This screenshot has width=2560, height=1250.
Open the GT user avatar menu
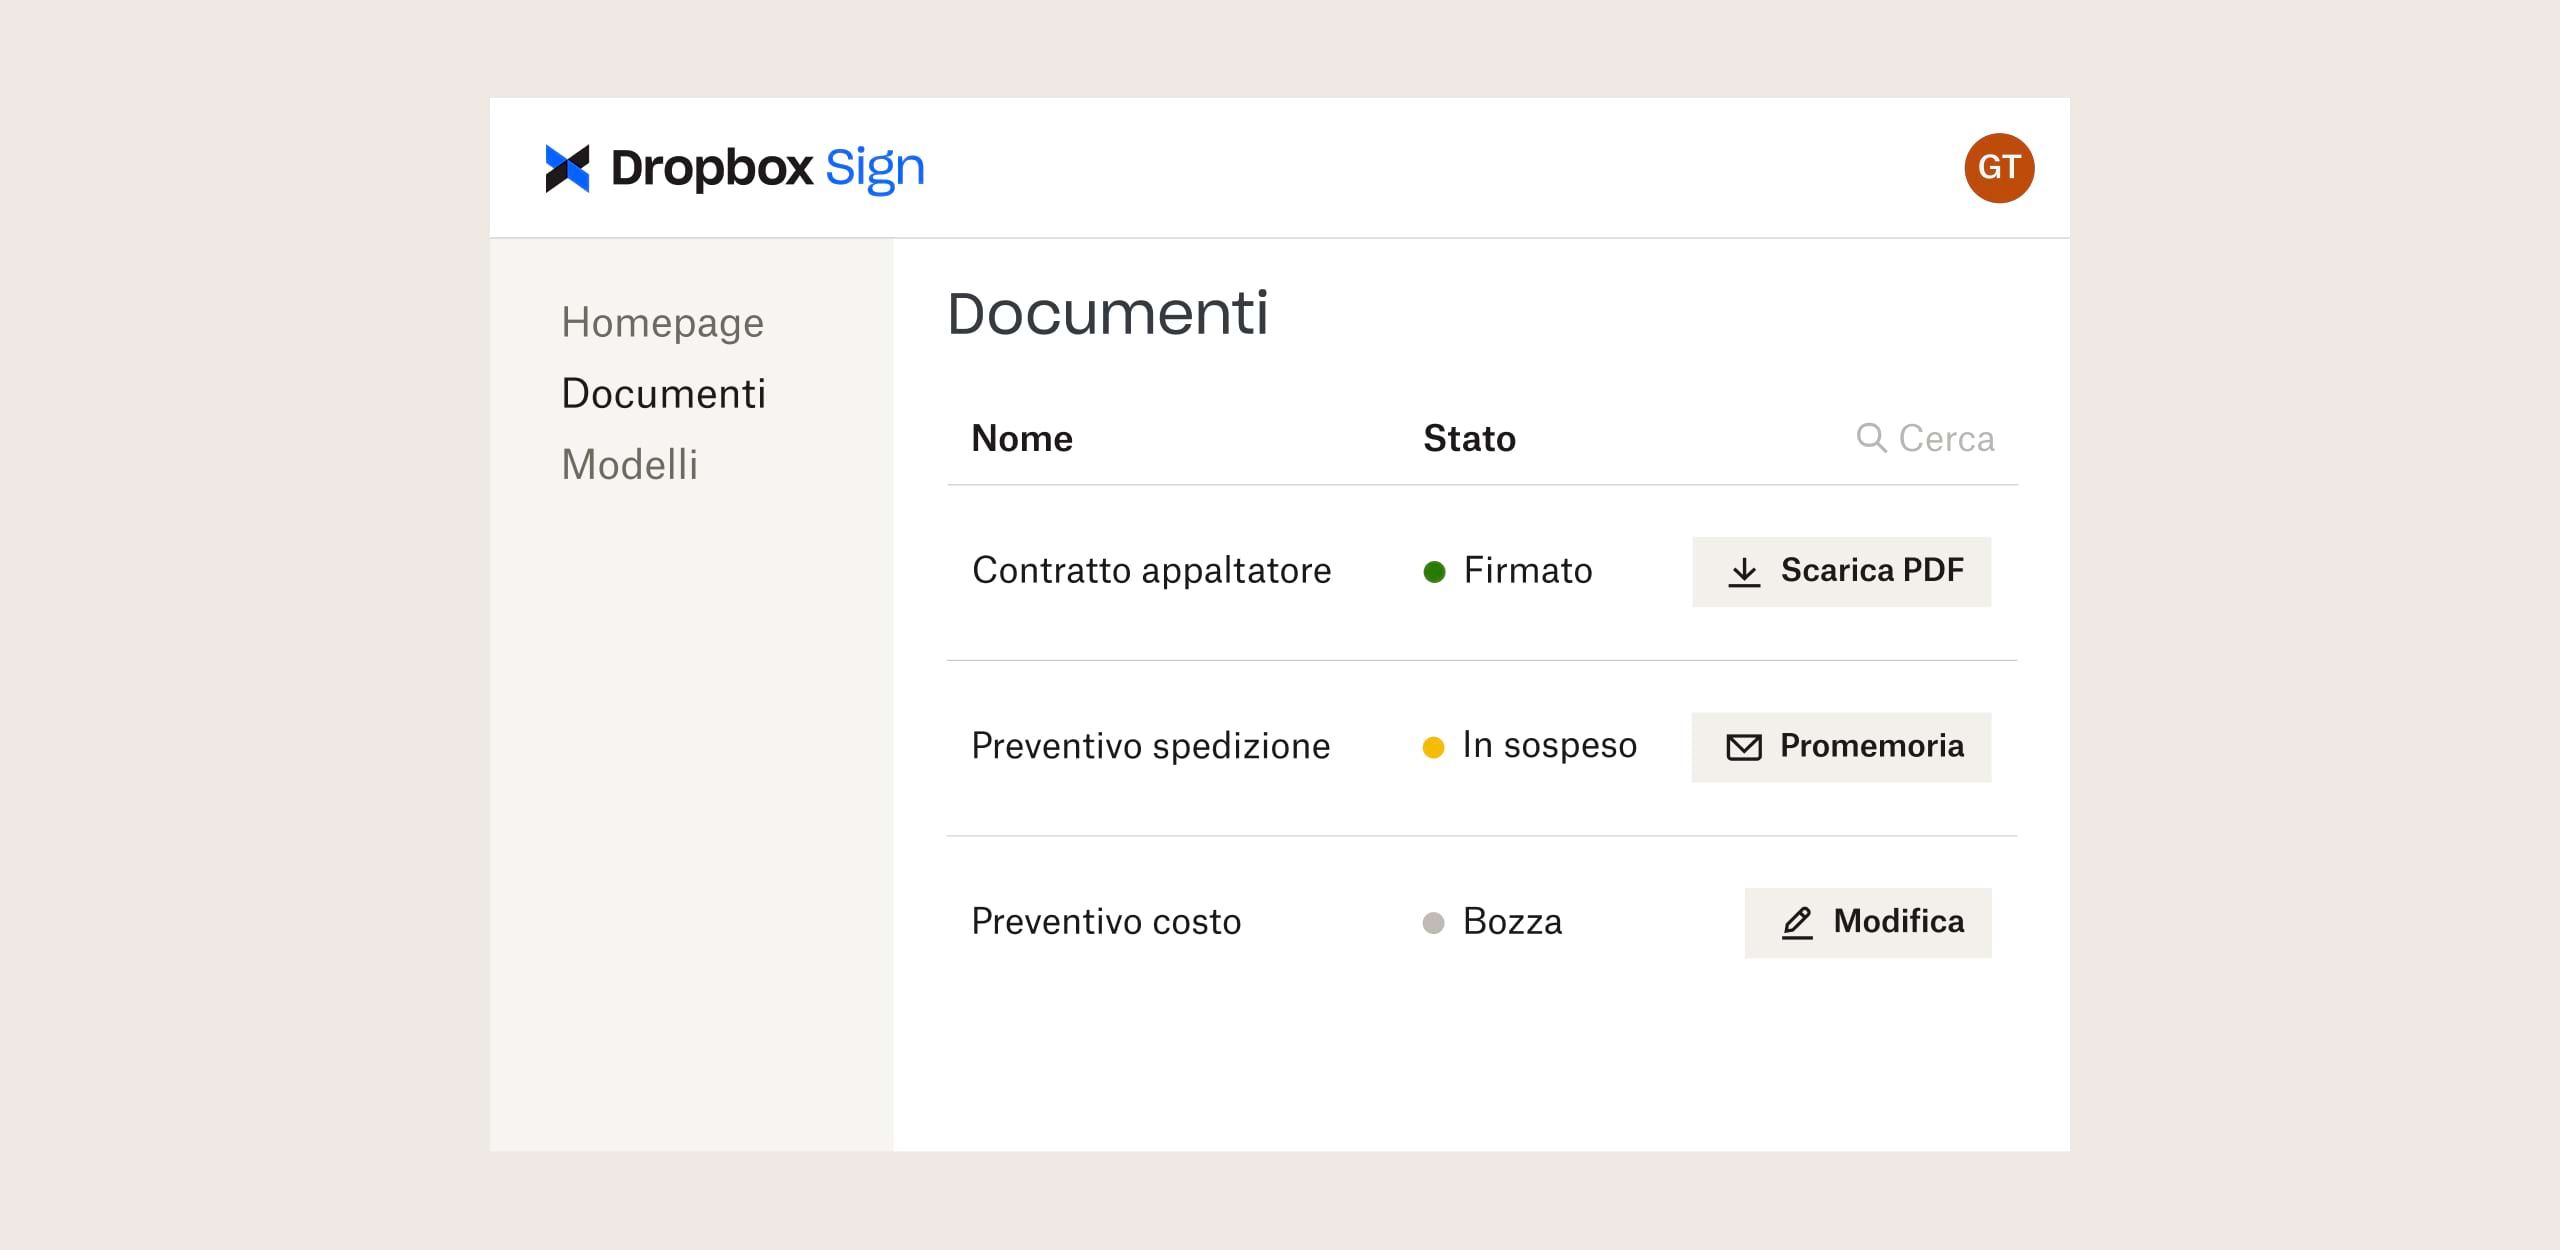1999,168
